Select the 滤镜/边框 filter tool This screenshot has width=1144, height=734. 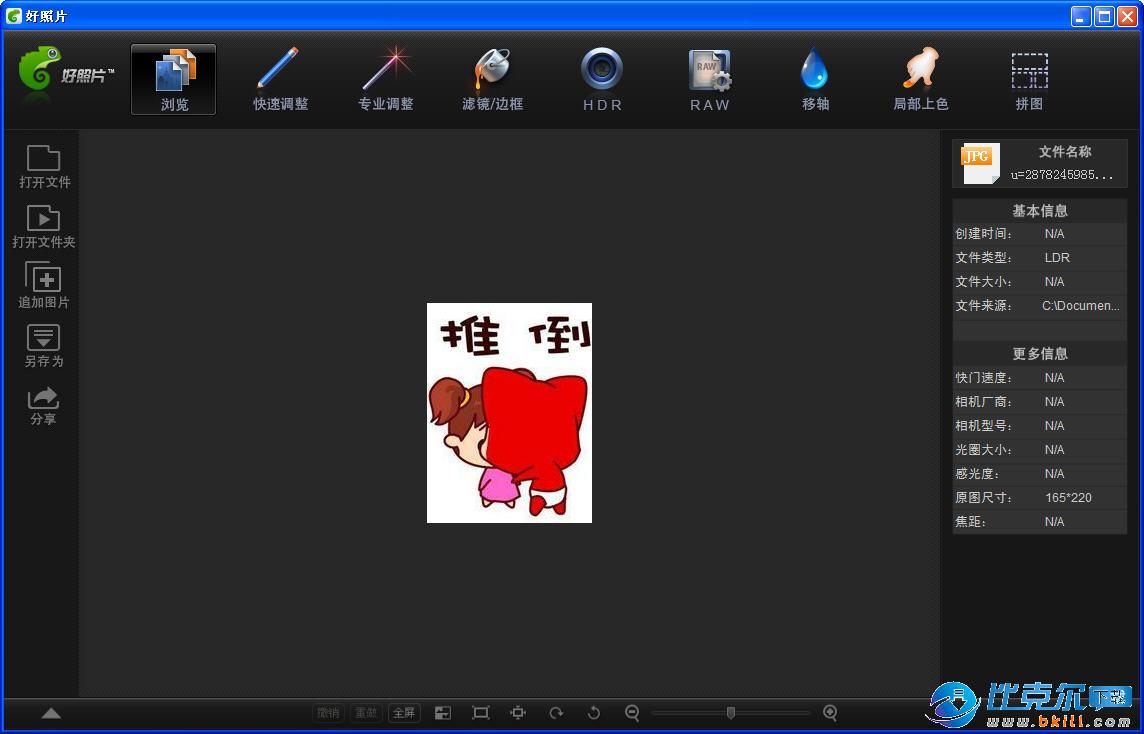(492, 79)
